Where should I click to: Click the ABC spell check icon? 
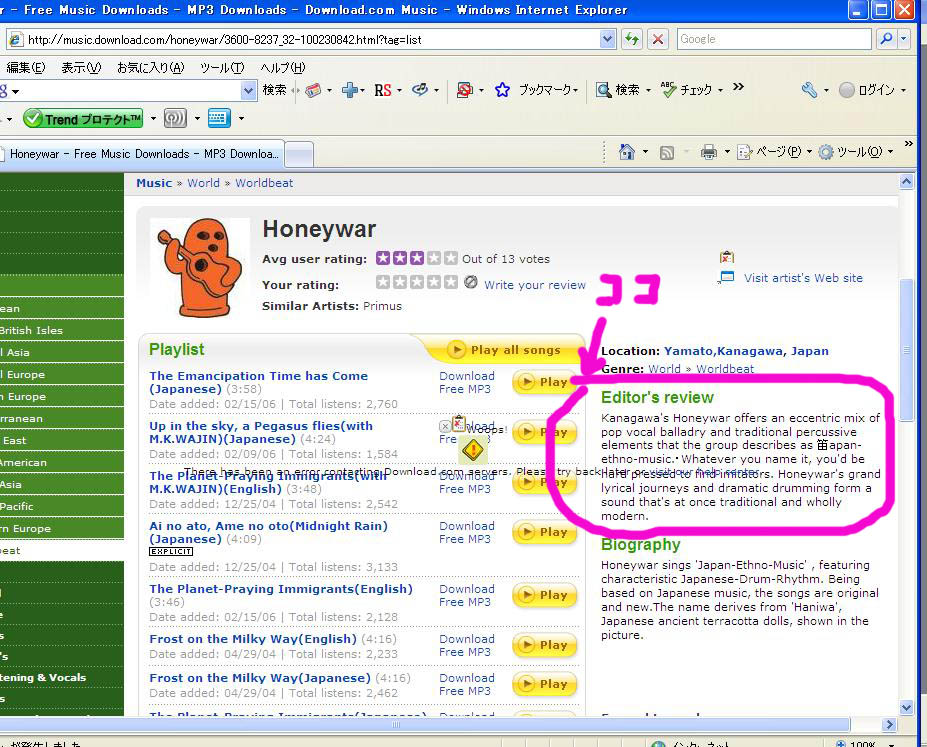point(669,90)
